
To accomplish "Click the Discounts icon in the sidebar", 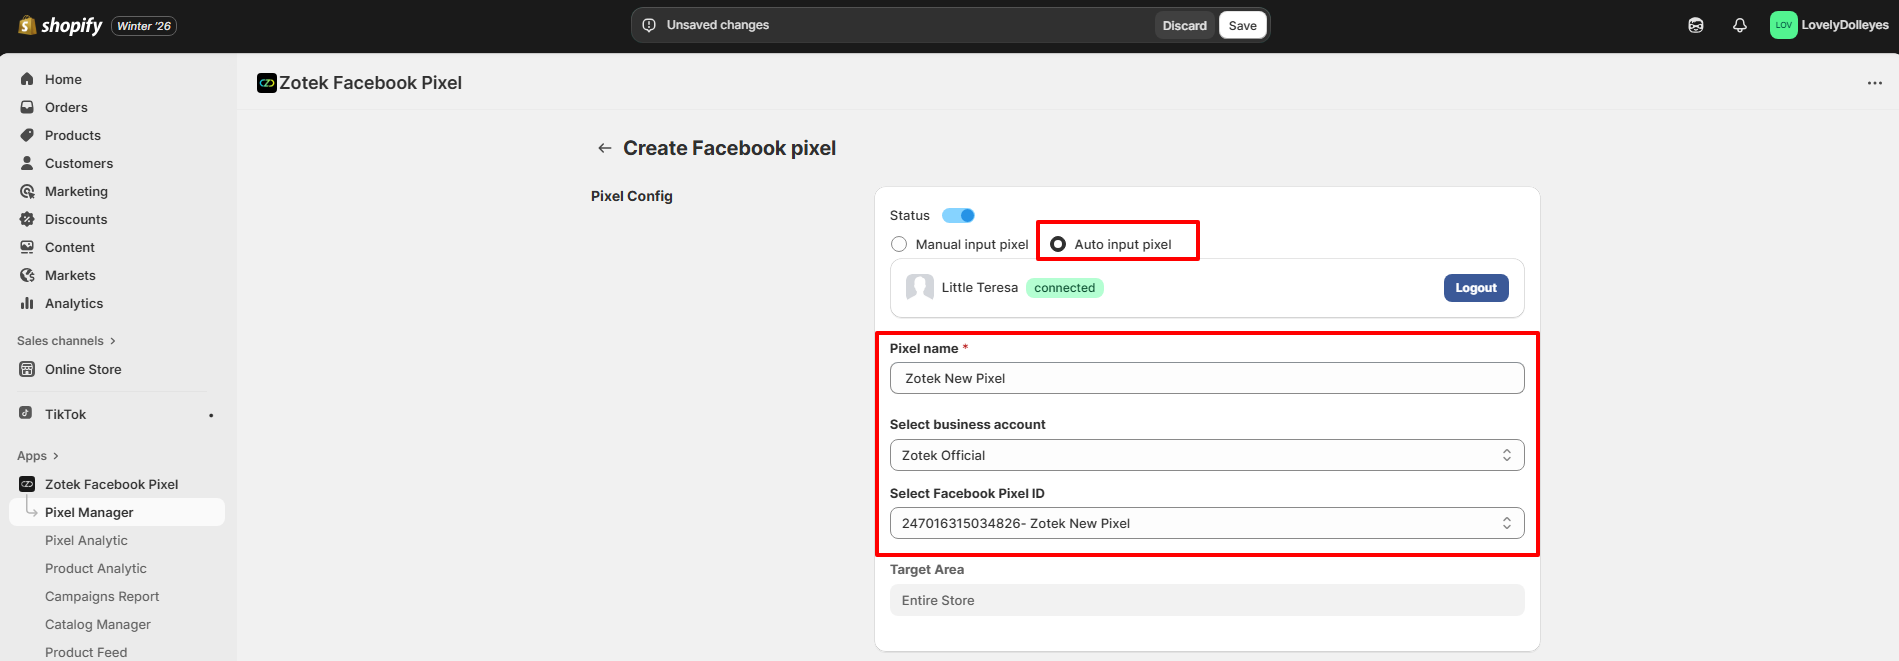I will [27, 219].
